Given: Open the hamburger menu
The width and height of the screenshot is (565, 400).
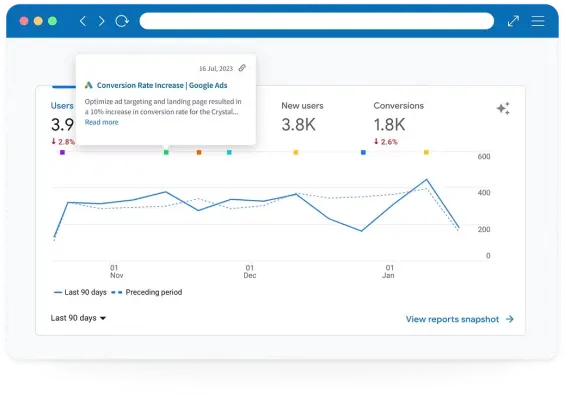Looking at the screenshot, I should pos(538,21).
